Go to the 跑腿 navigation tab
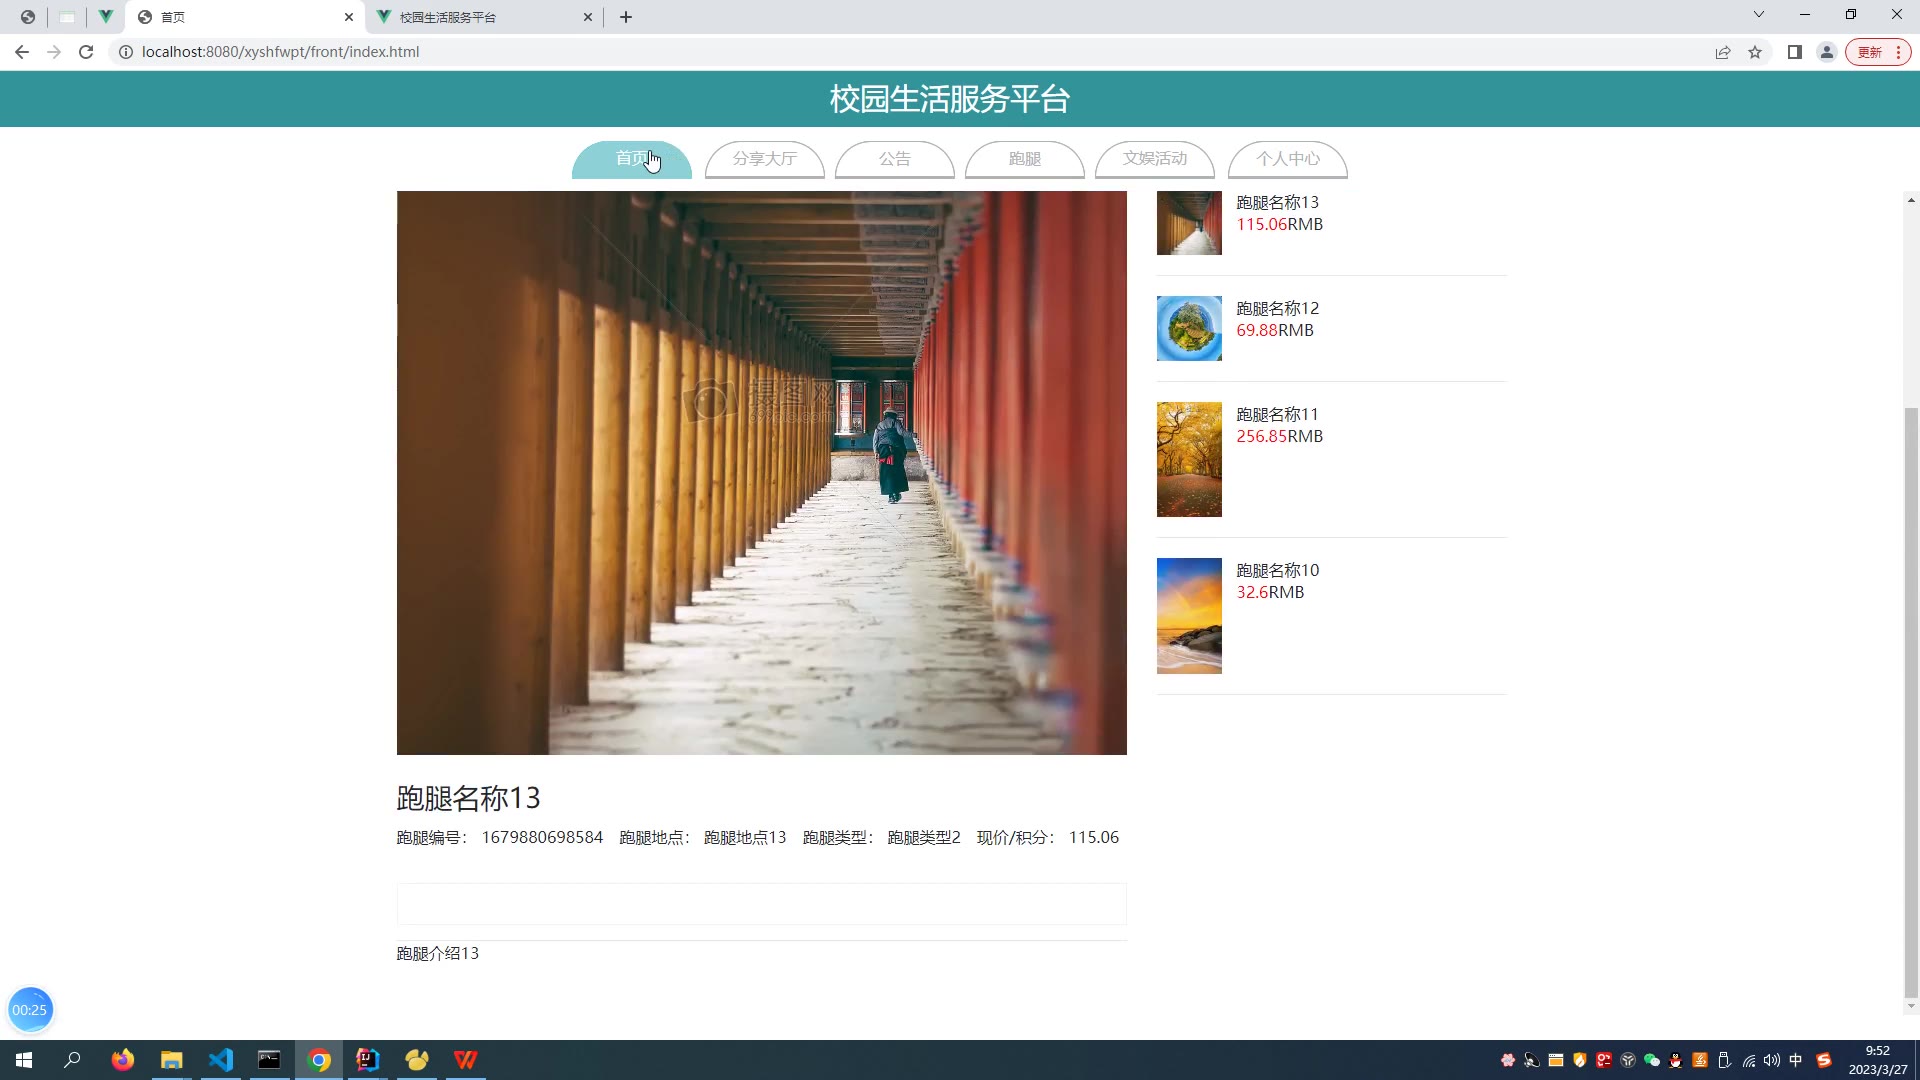The height and width of the screenshot is (1080, 1920). [x=1024, y=159]
